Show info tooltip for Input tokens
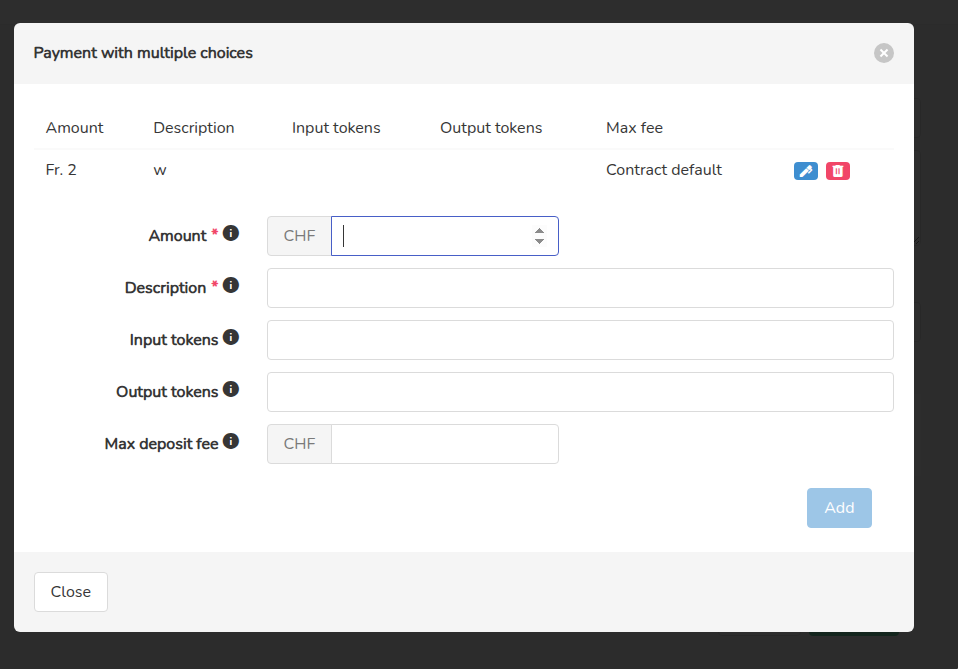This screenshot has height=669, width=958. tap(230, 337)
